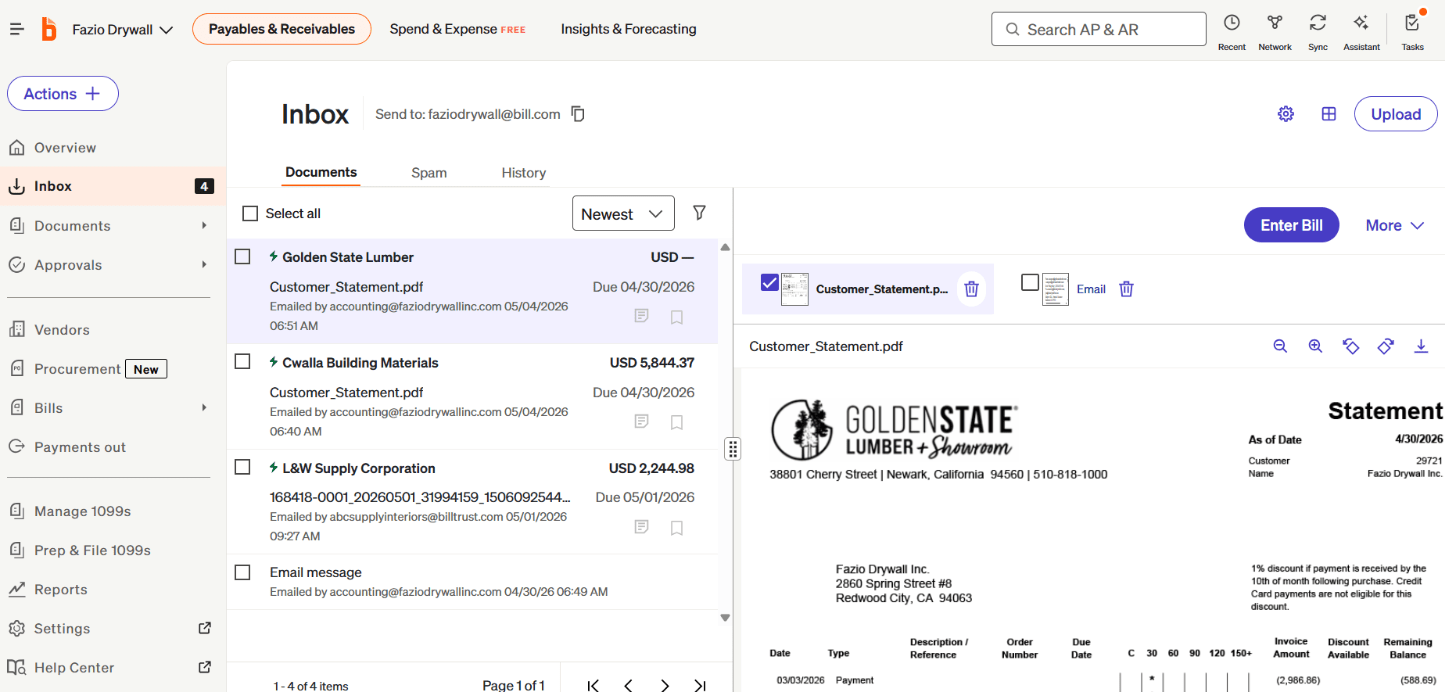Expand the More dropdown menu
This screenshot has width=1445, height=692.
[1395, 225]
